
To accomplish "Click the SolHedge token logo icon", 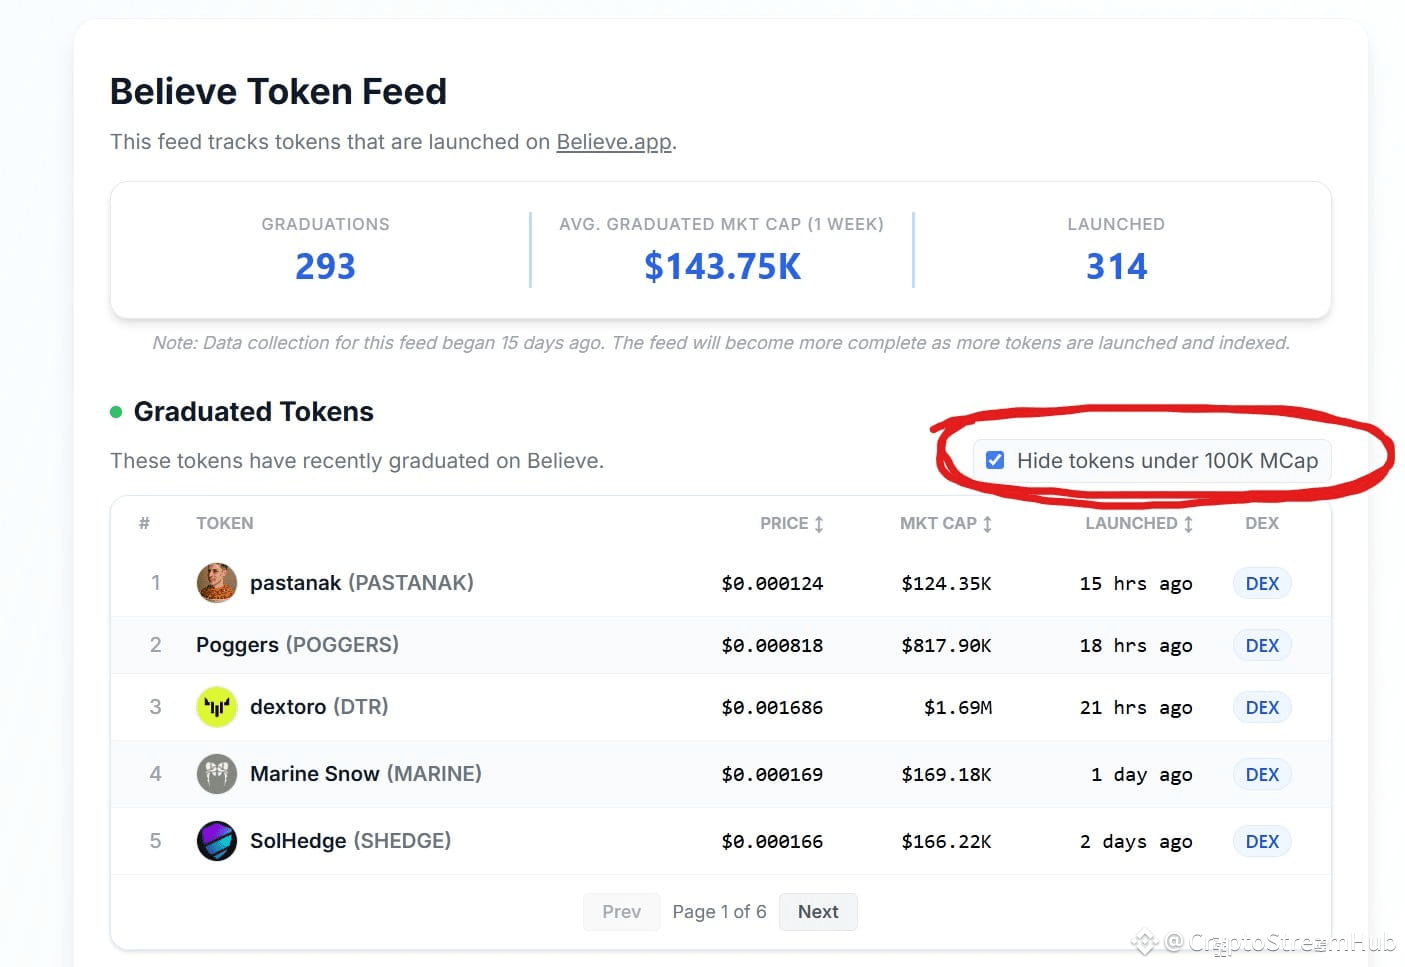I will click(216, 841).
